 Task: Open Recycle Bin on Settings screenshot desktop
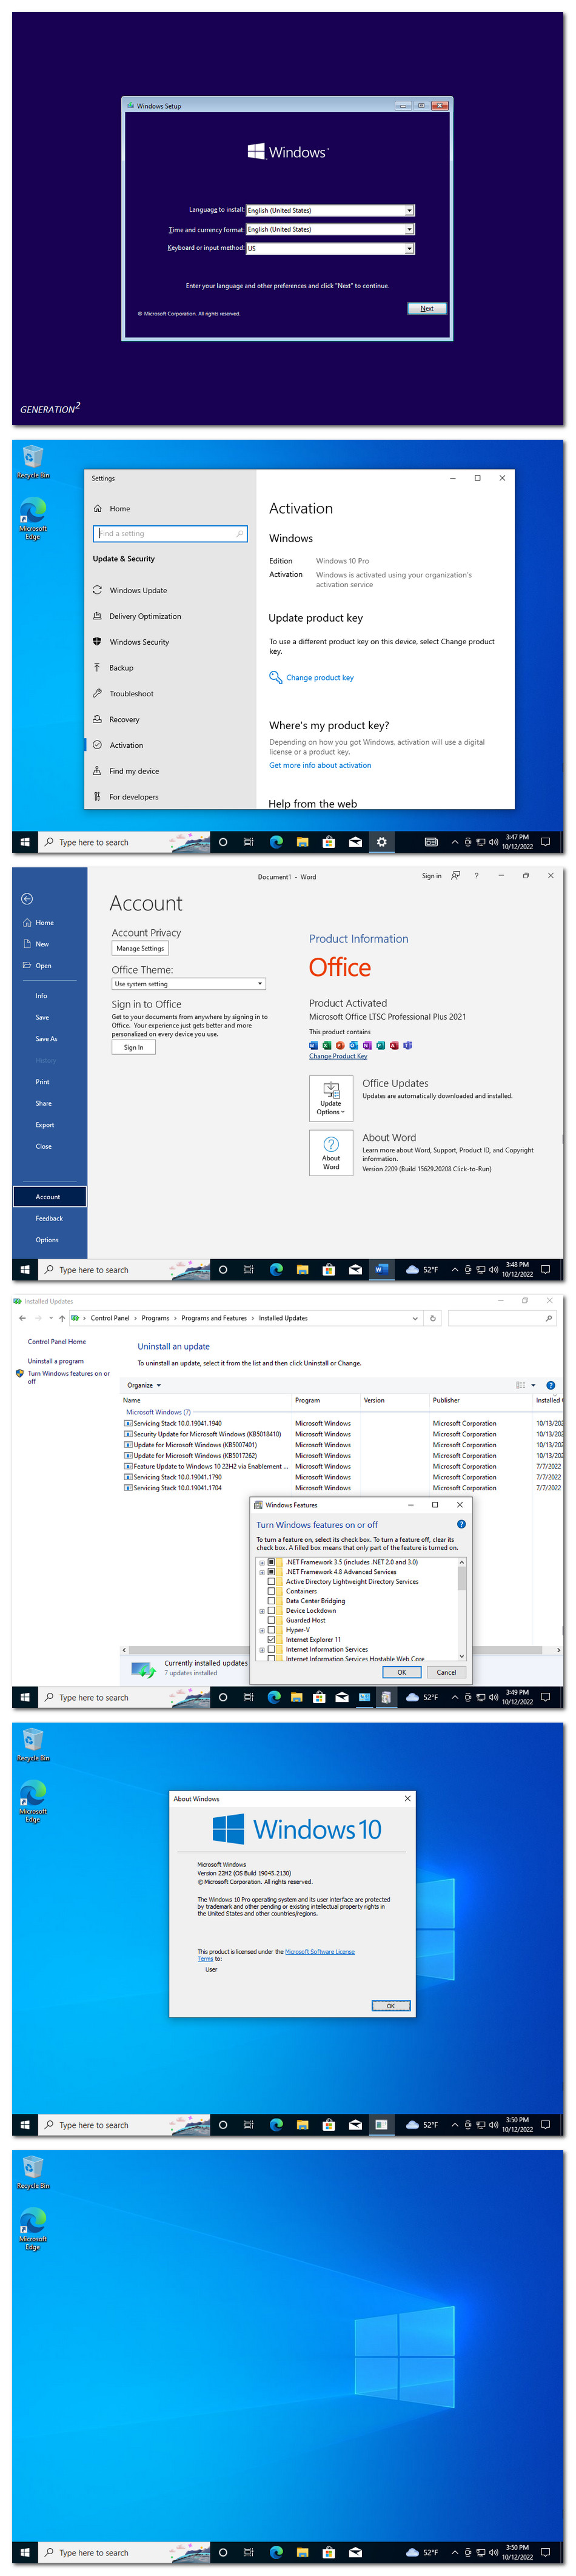(33, 461)
